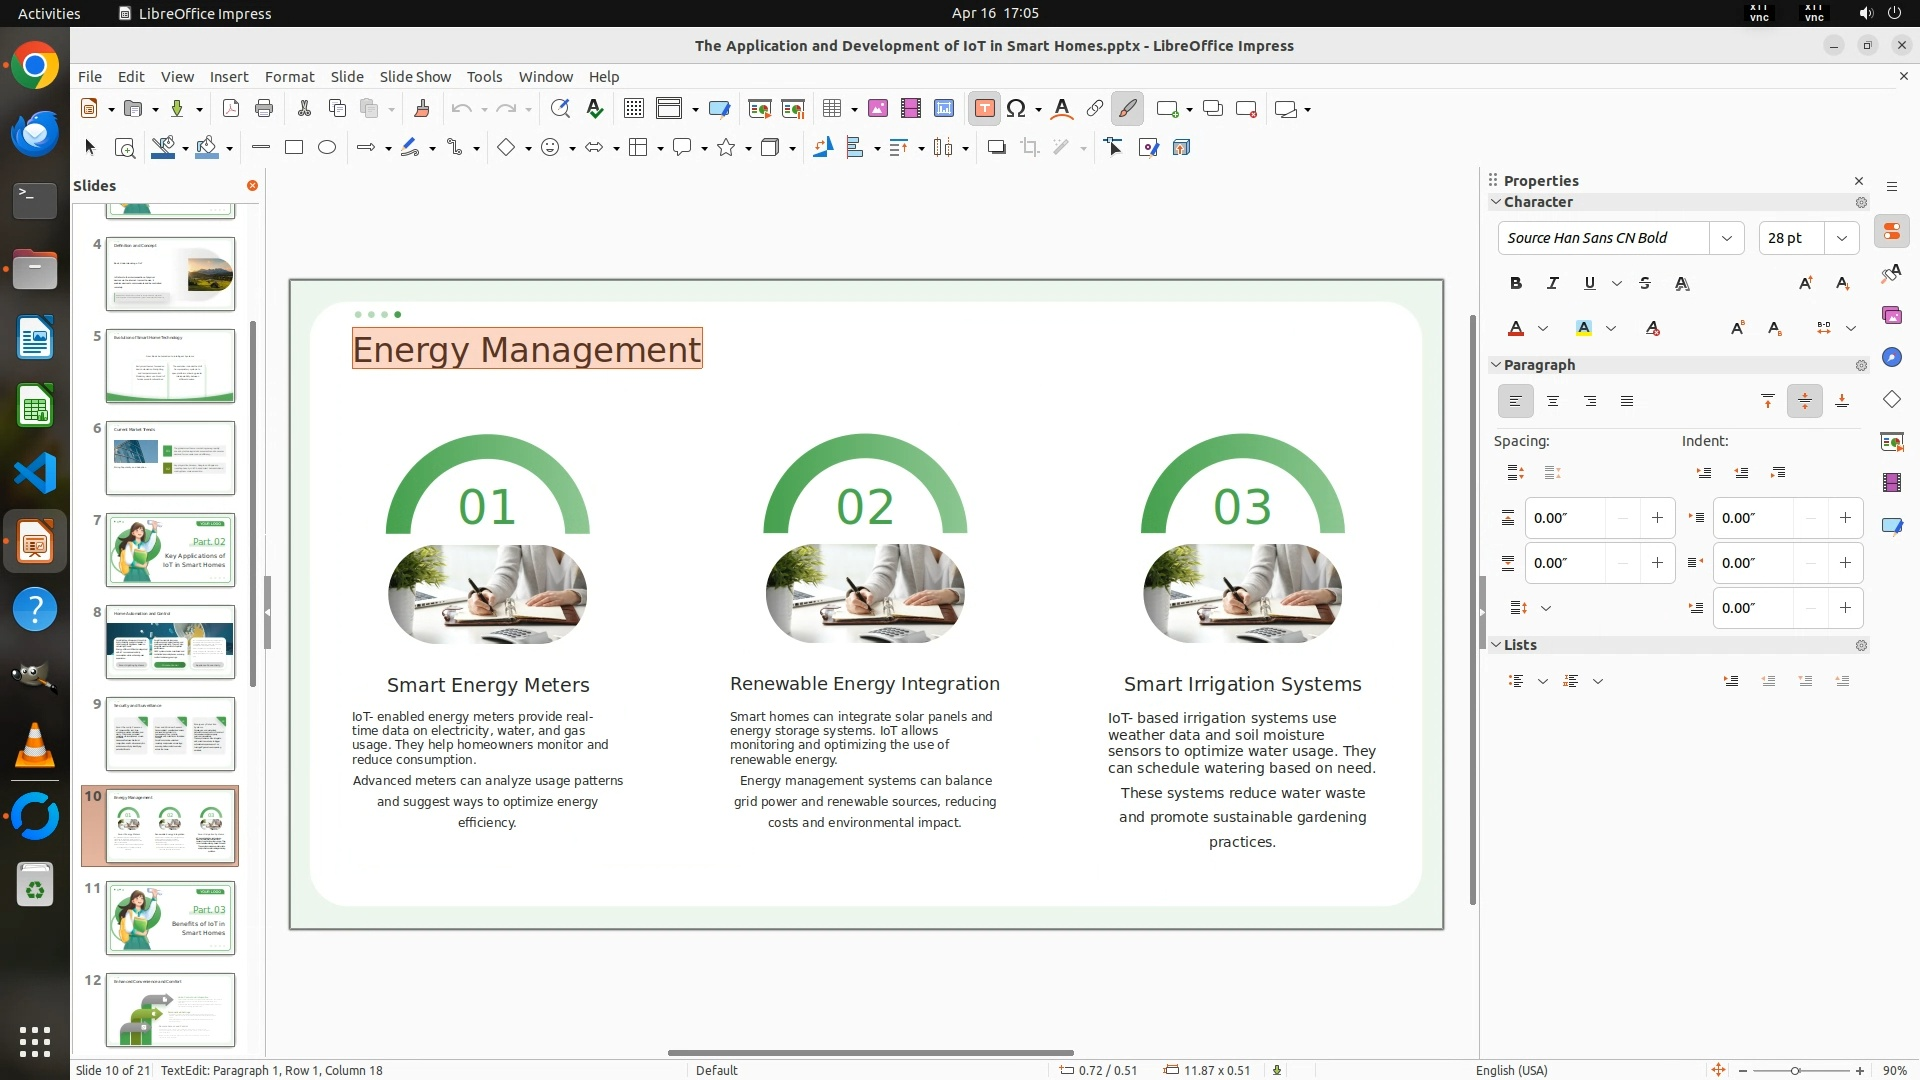Increase above paragraph spacing with plus

pos(1657,518)
